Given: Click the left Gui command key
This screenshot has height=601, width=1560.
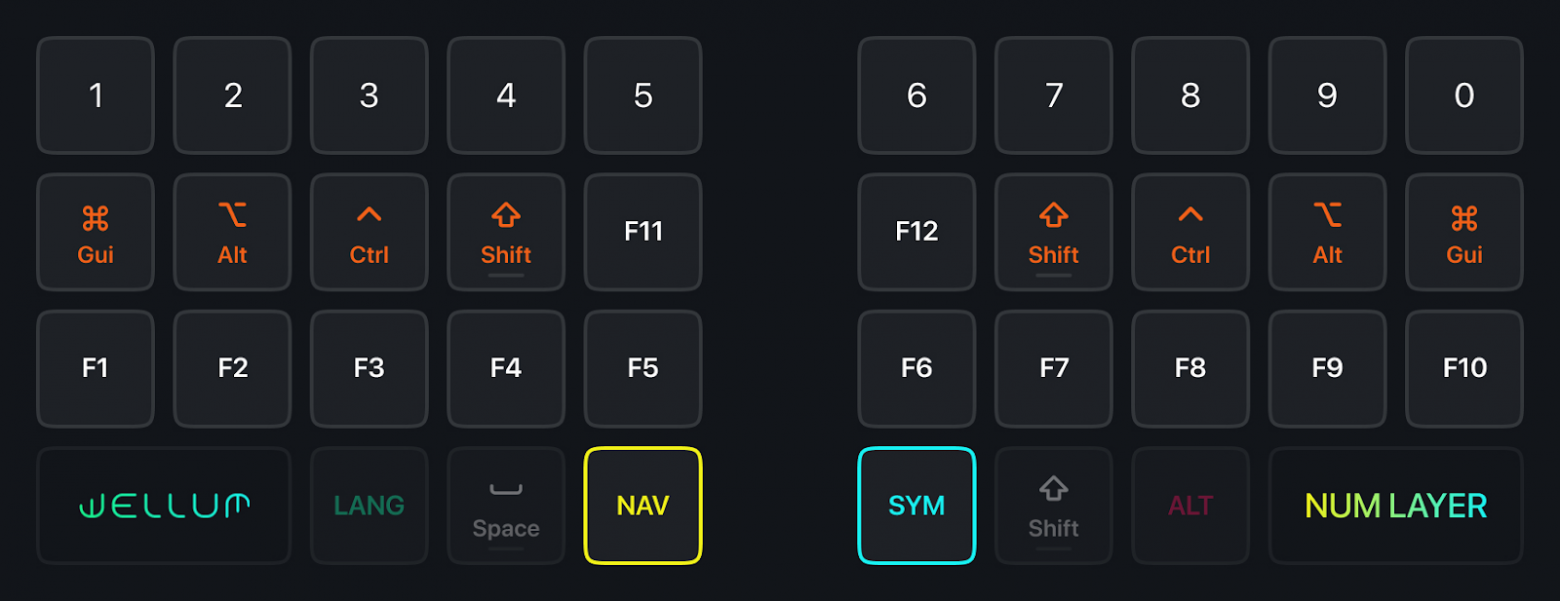Looking at the screenshot, I should (x=95, y=232).
